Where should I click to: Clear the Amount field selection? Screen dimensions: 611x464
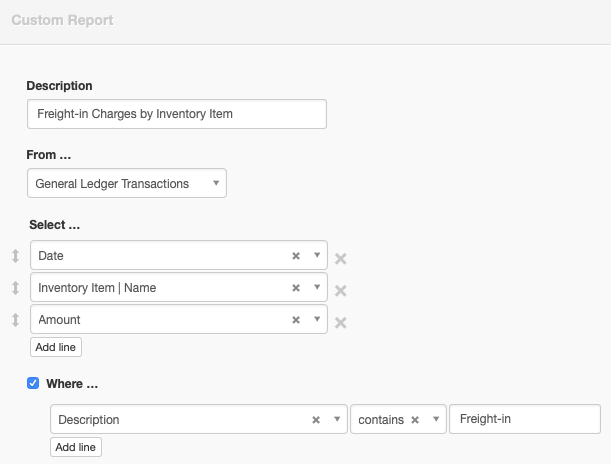296,320
